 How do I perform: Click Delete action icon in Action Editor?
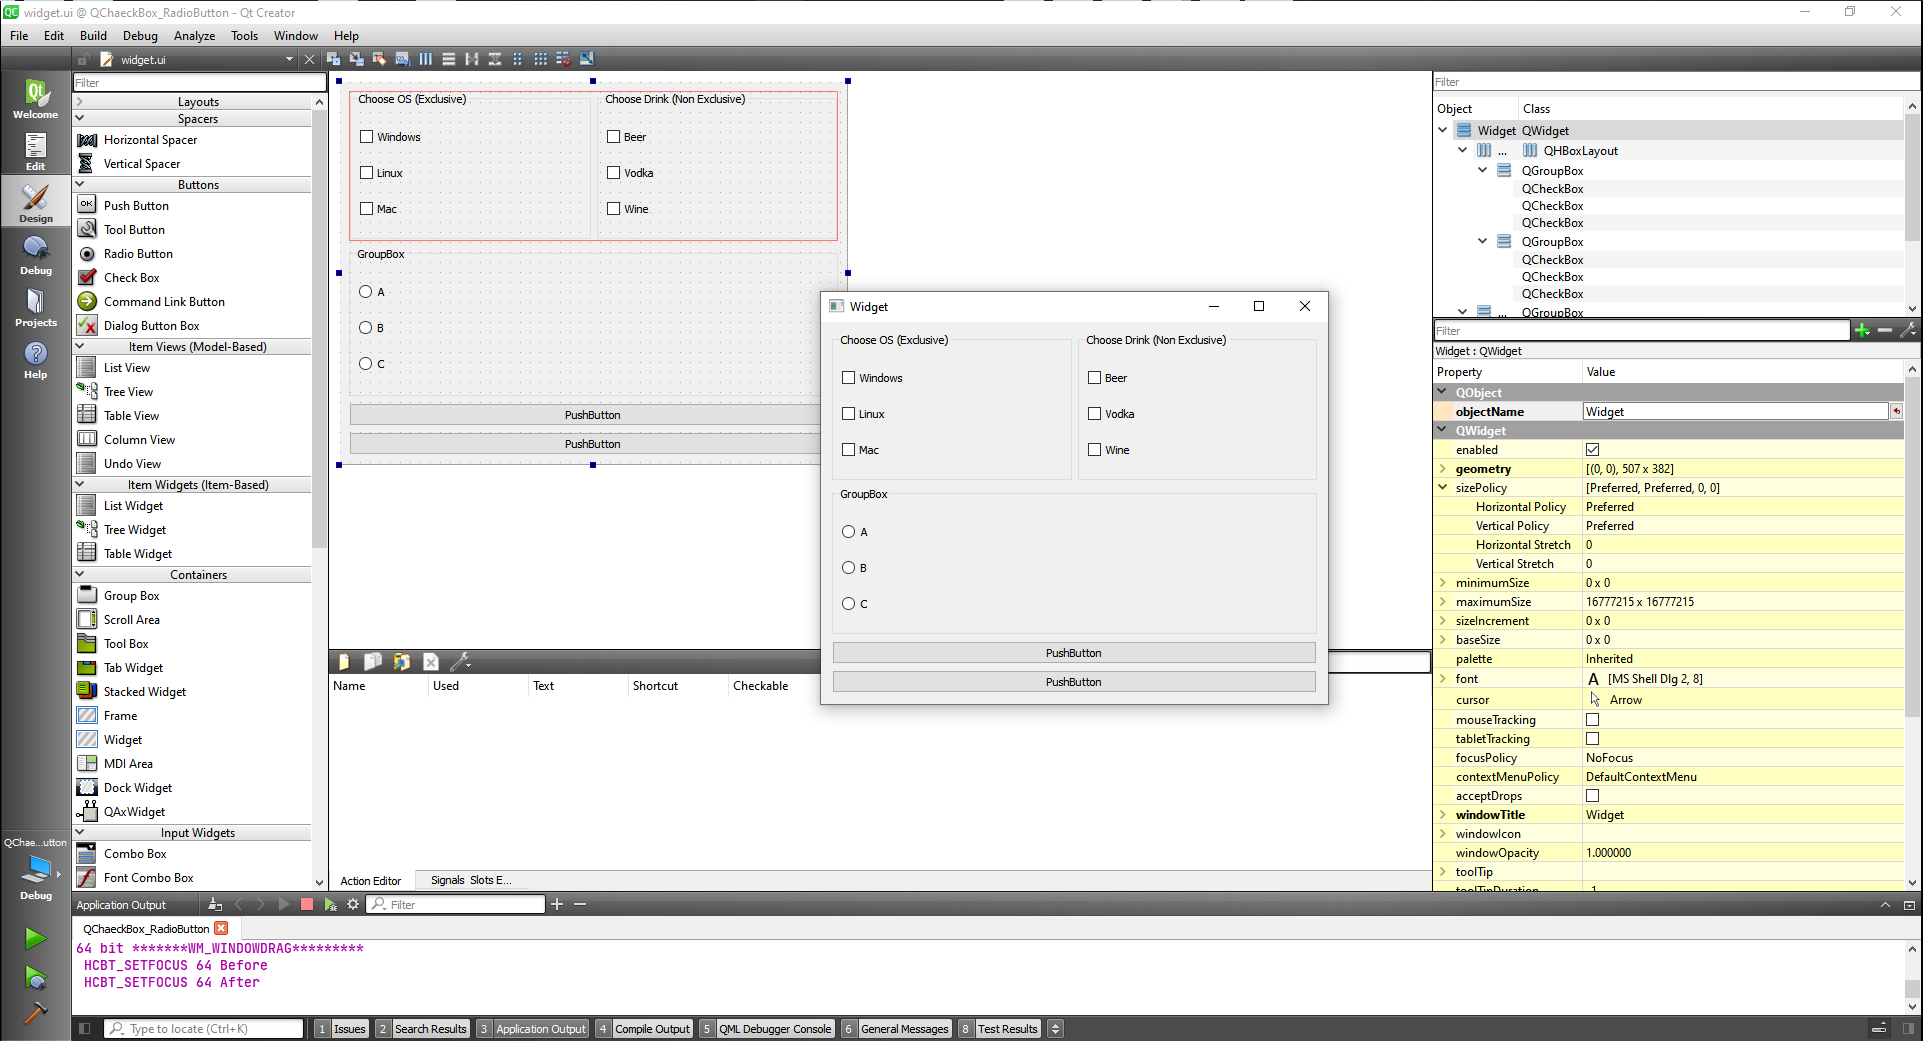431,661
